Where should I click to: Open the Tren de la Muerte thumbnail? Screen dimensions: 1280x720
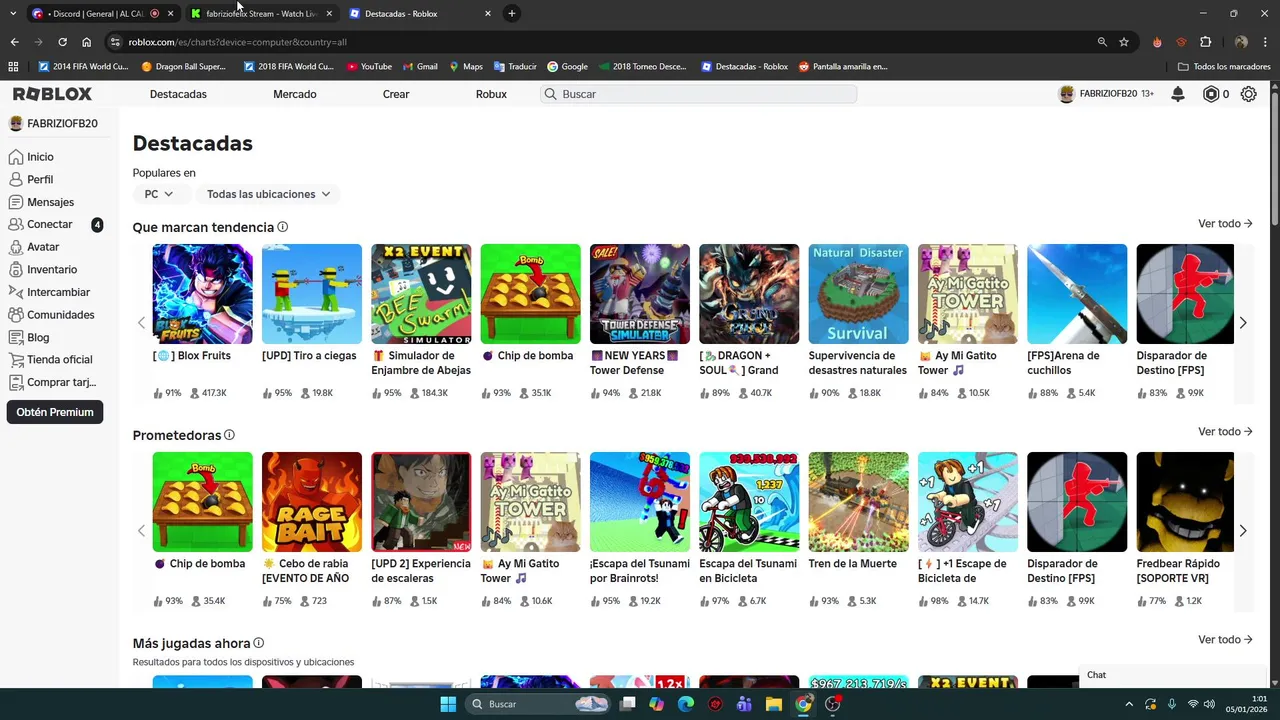pyautogui.click(x=858, y=502)
